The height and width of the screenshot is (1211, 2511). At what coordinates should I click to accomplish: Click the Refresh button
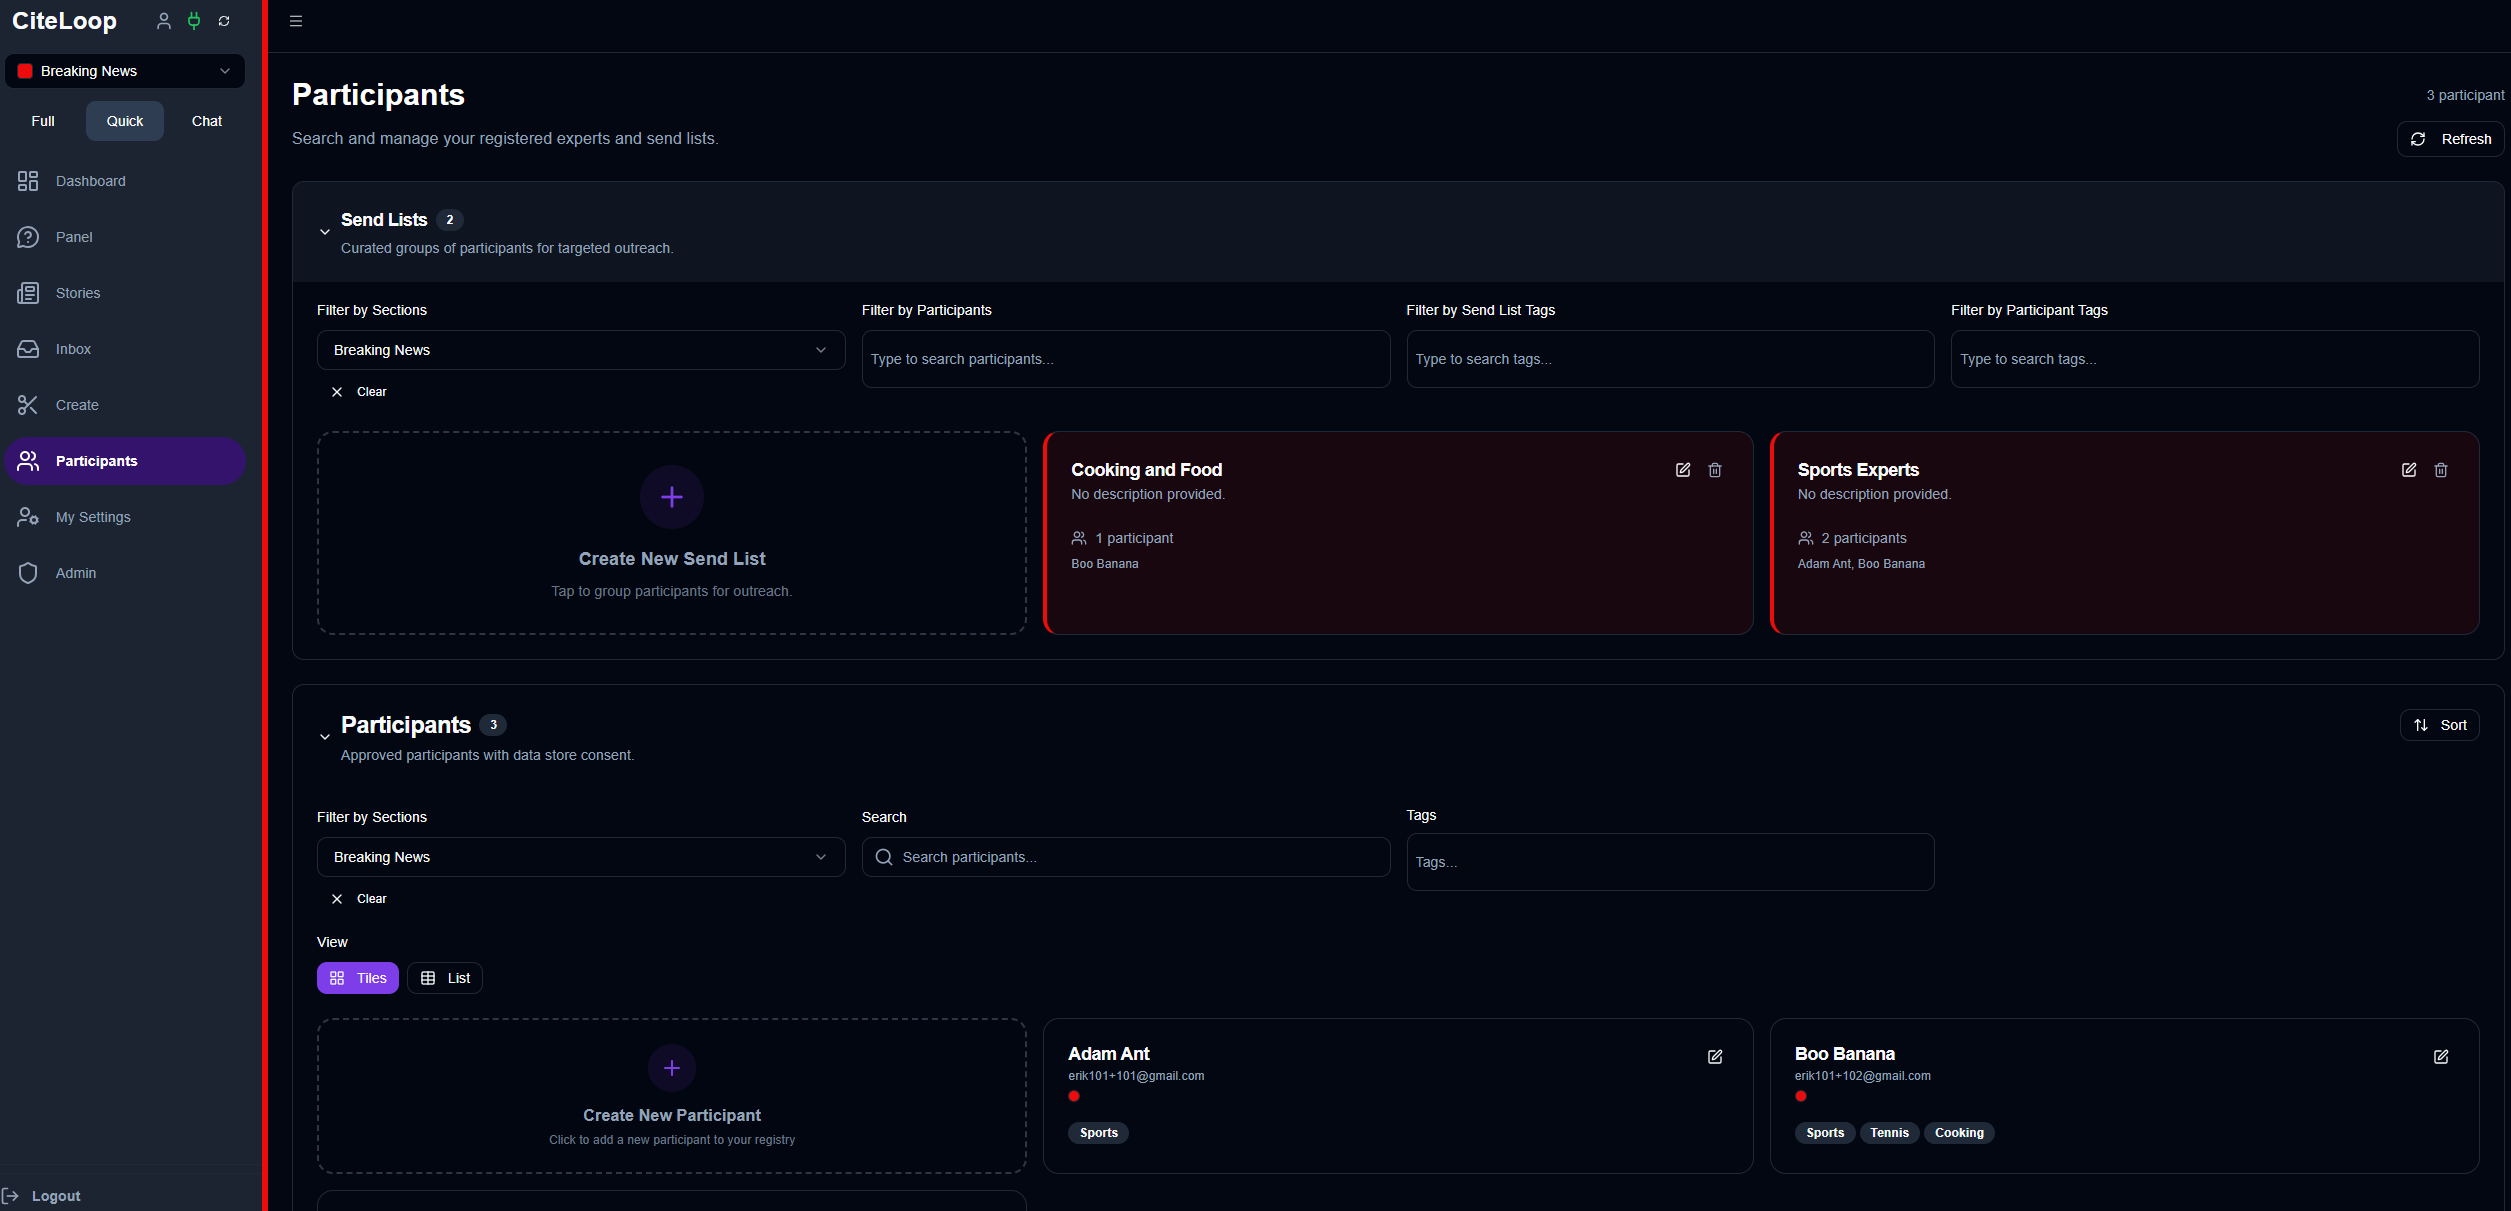pos(2450,139)
